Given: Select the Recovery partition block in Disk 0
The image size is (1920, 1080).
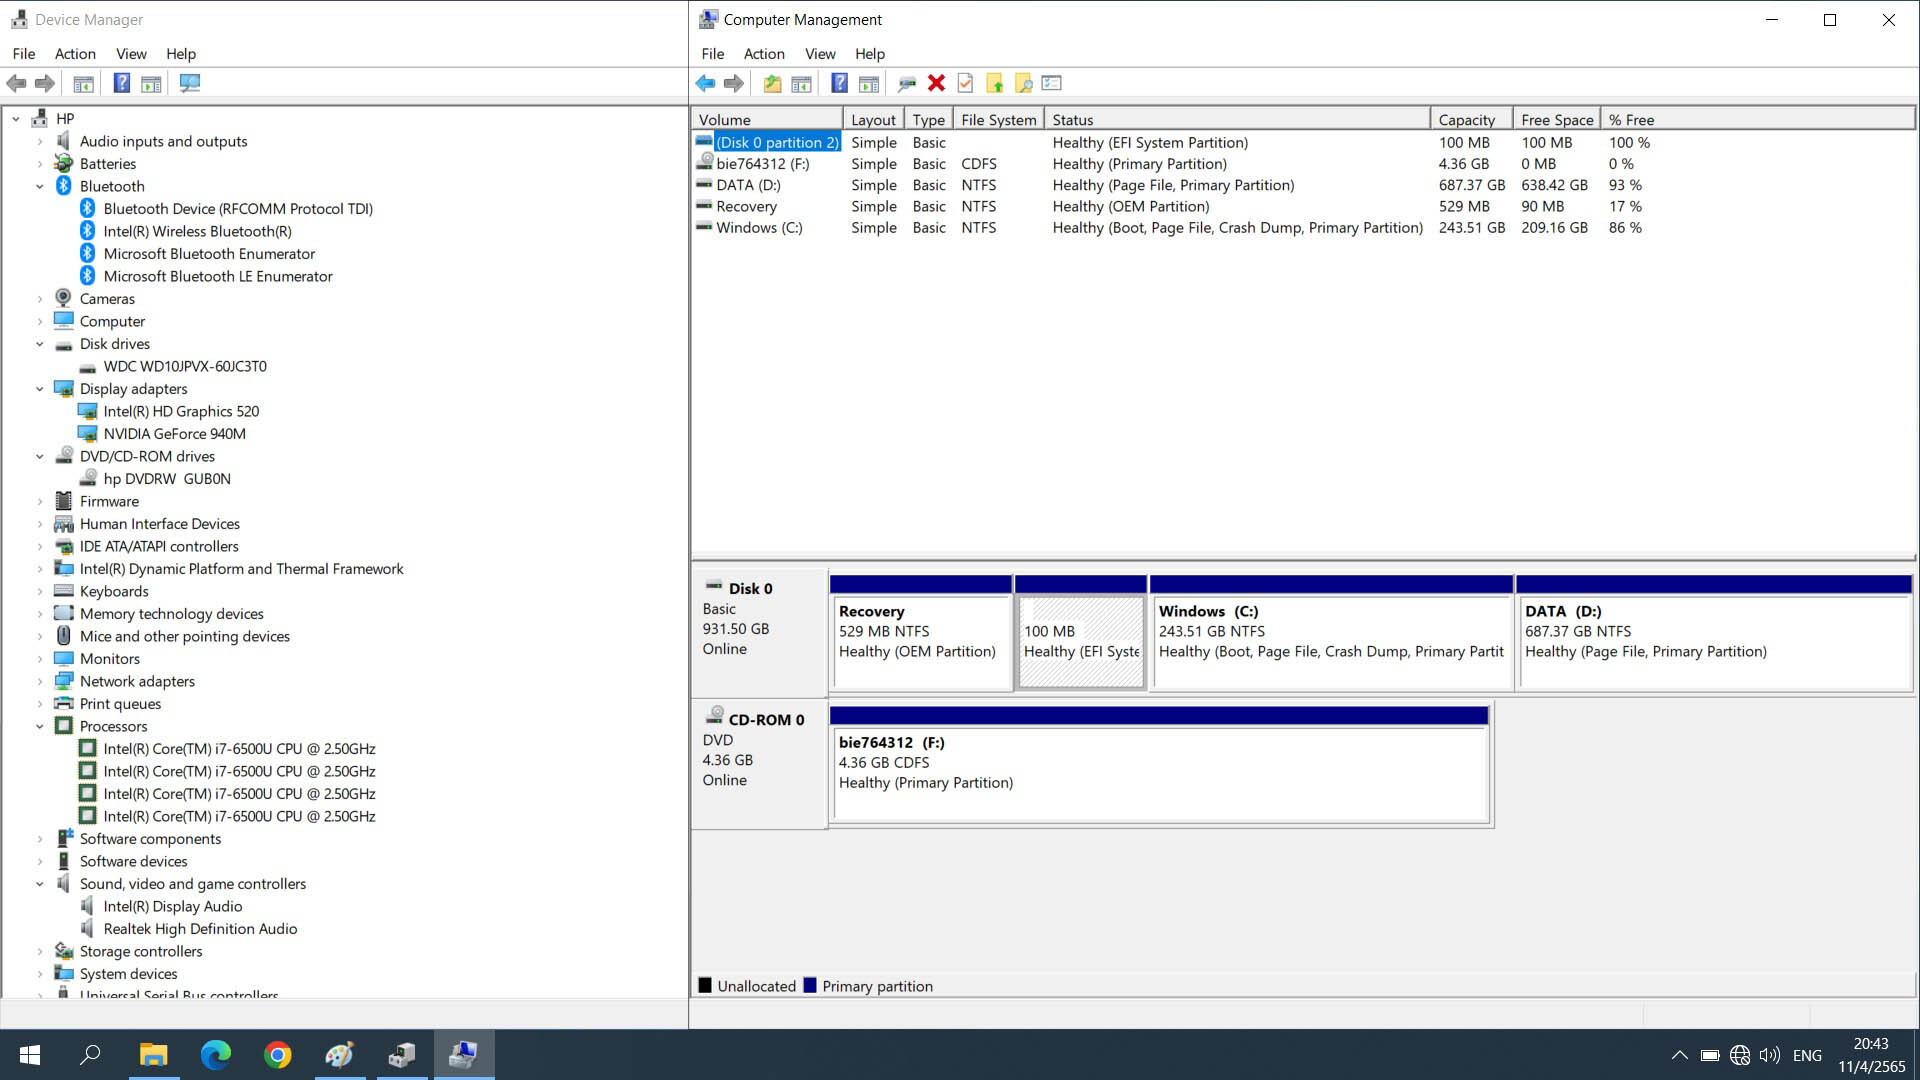Looking at the screenshot, I should (x=921, y=633).
